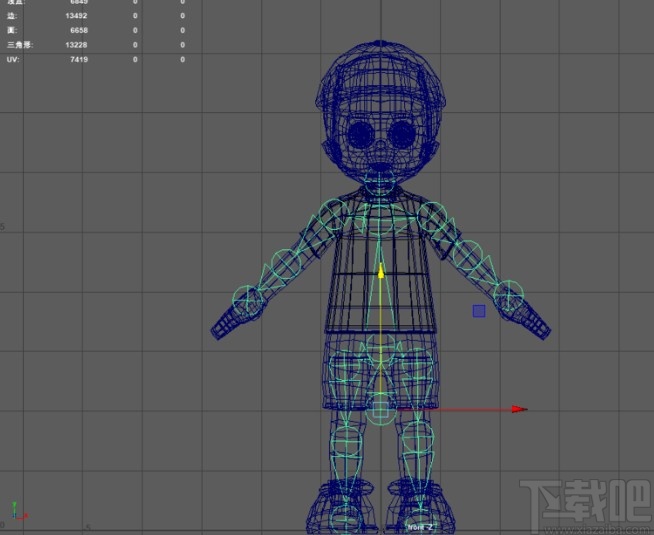Select the front -Z camera label
This screenshot has height=535, width=654.
click(x=420, y=527)
